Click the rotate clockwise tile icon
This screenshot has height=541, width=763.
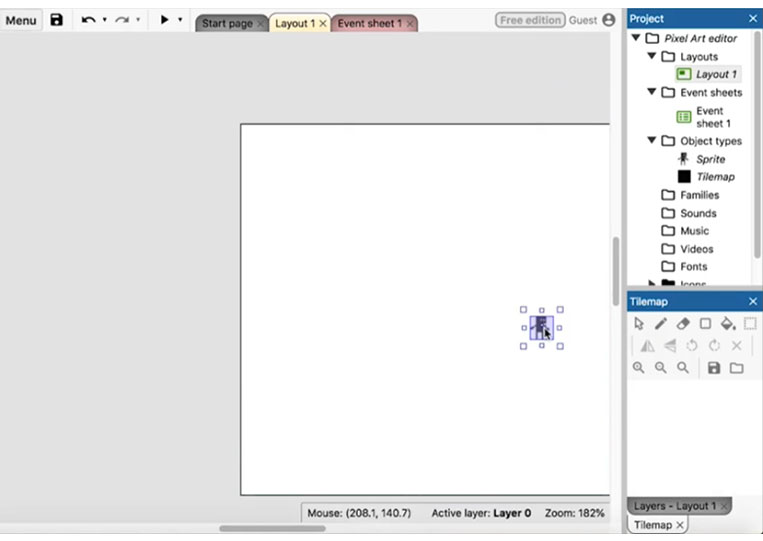714,346
